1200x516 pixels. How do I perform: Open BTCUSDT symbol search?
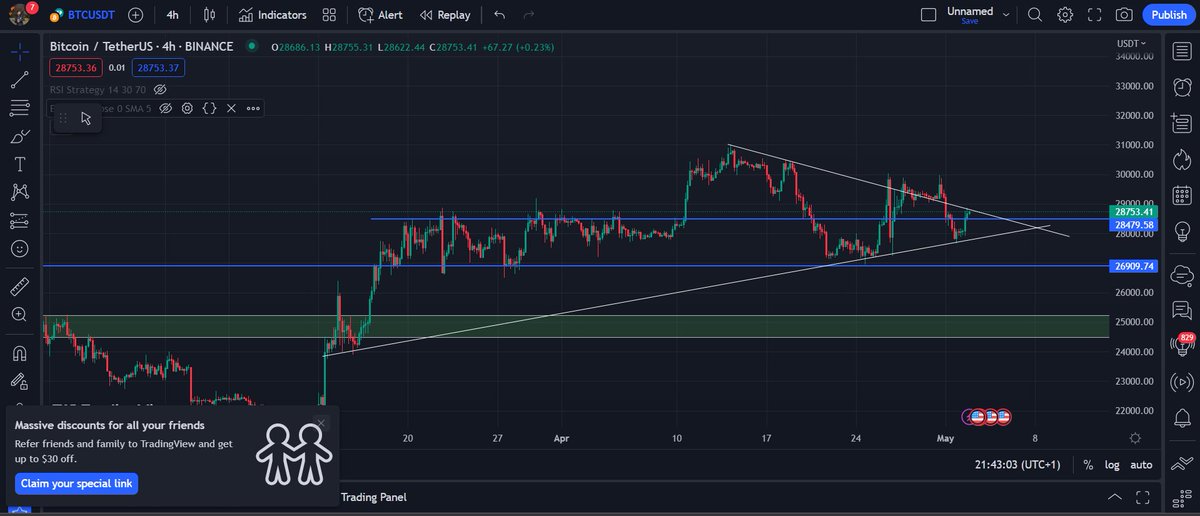83,15
